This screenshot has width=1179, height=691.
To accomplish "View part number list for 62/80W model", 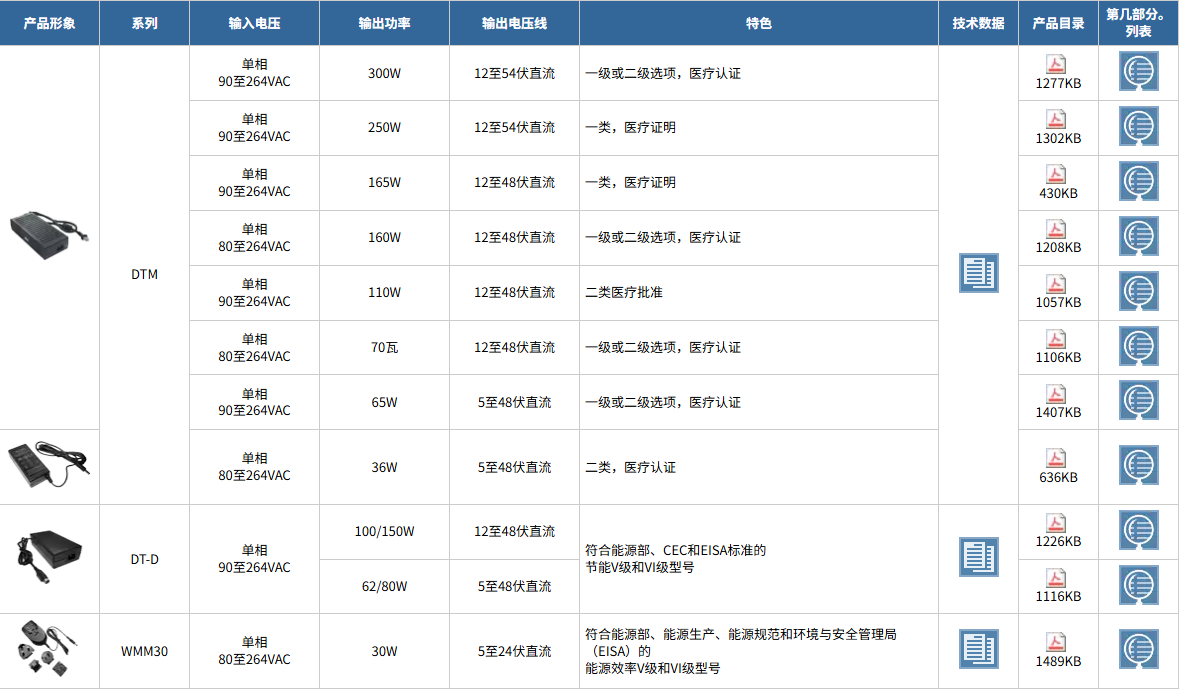I will pos(1138,585).
